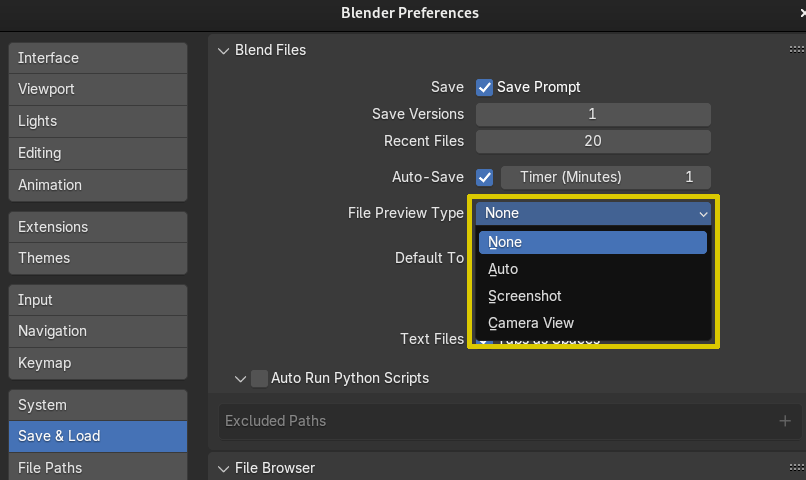Choose Camera View in preview type list

click(593, 323)
